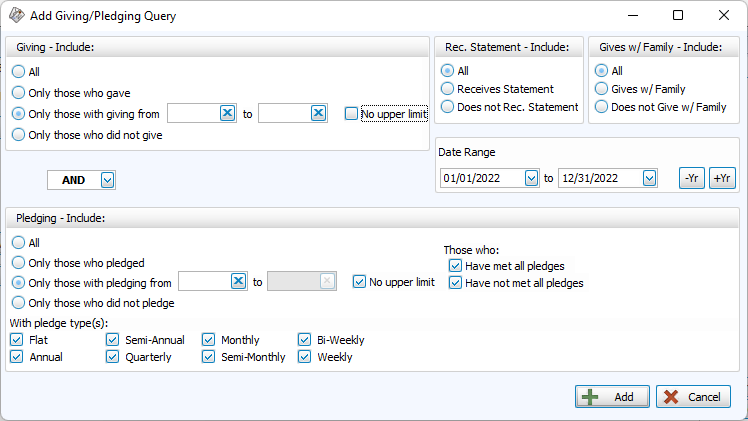Screen dimensions: 748x421
Task: Click the giving from amount input field
Action: pyautogui.click(x=192, y=114)
